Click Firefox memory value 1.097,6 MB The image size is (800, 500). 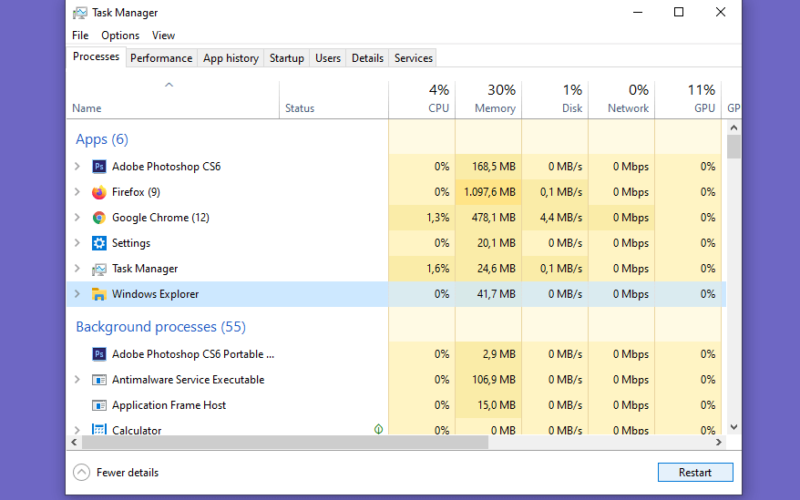[489, 192]
